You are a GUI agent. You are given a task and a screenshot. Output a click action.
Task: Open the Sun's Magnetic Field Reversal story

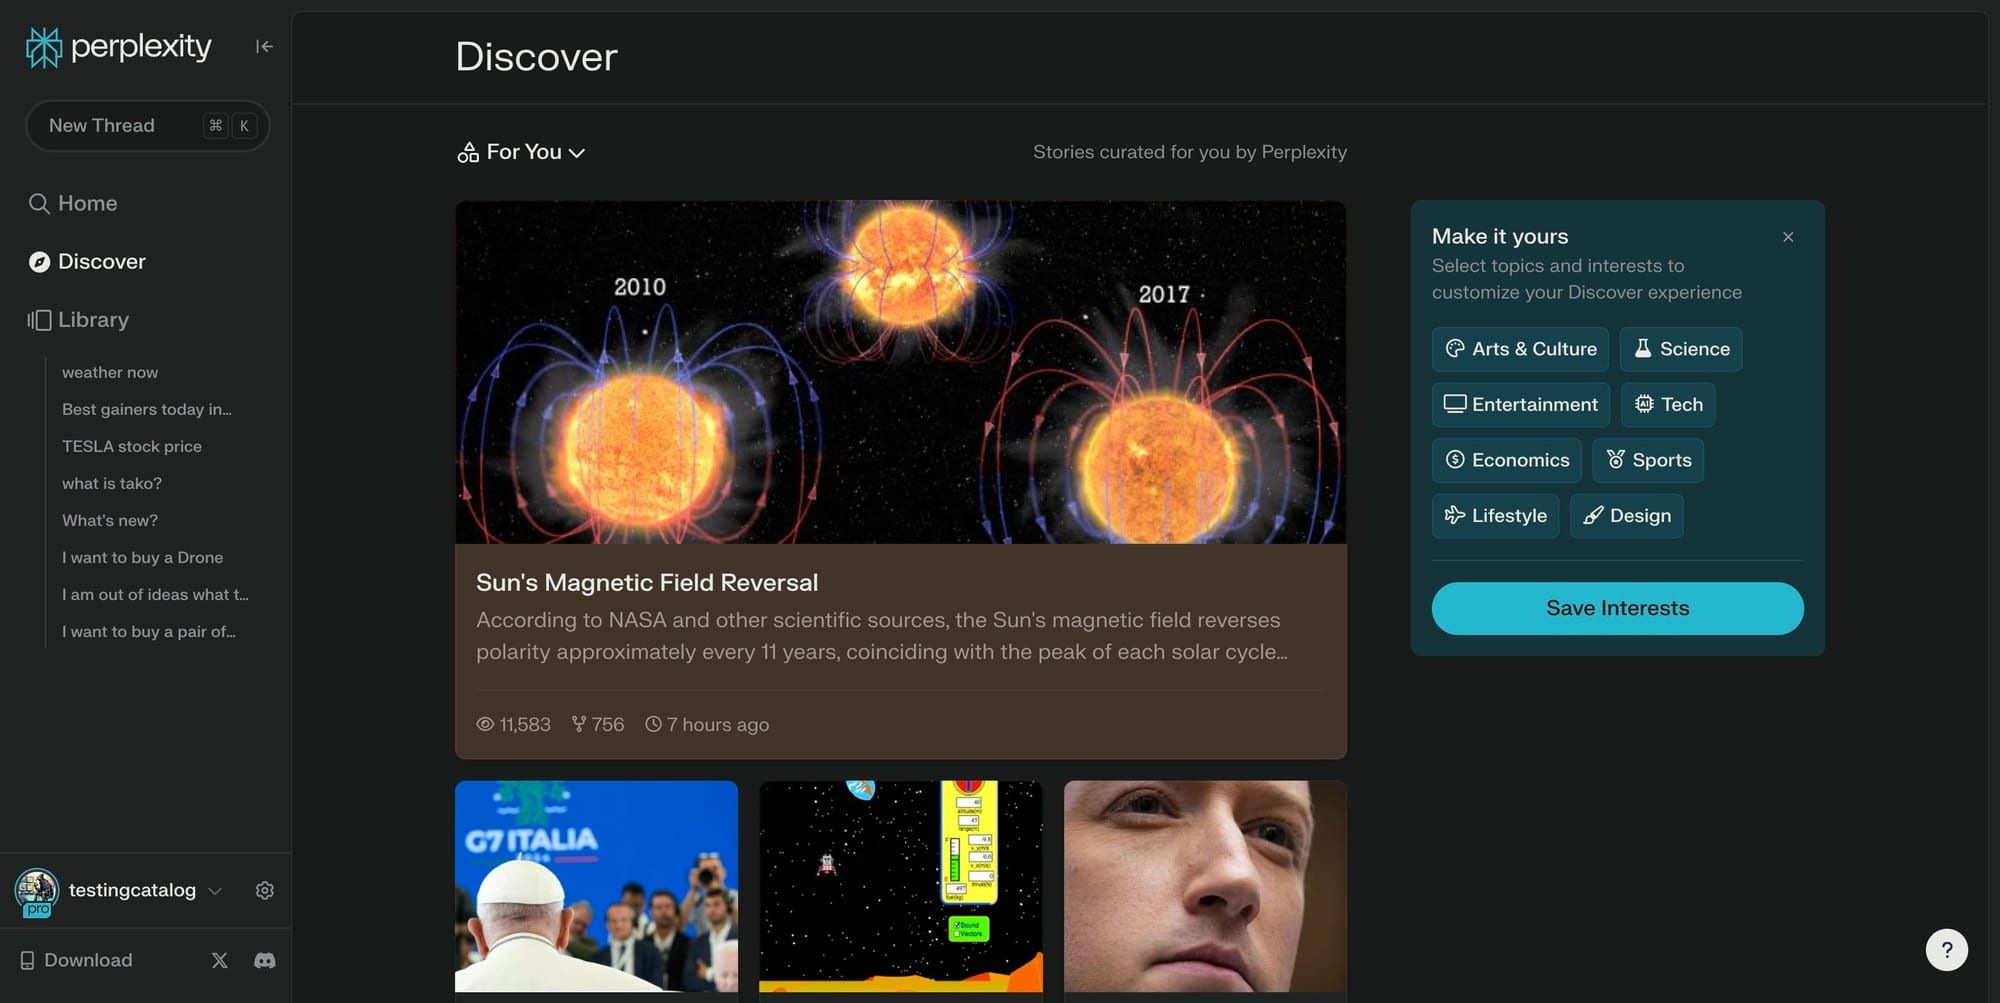tap(646, 581)
